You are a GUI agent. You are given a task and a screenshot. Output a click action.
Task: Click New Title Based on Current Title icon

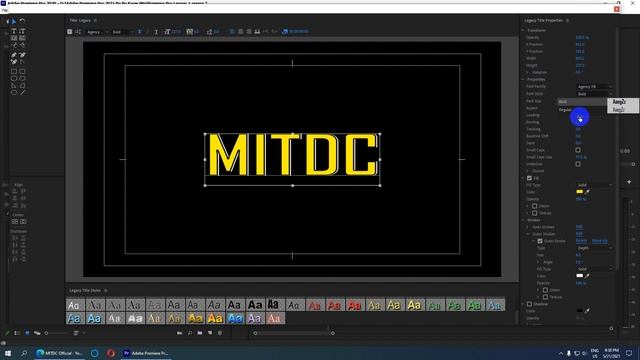[x=70, y=31]
